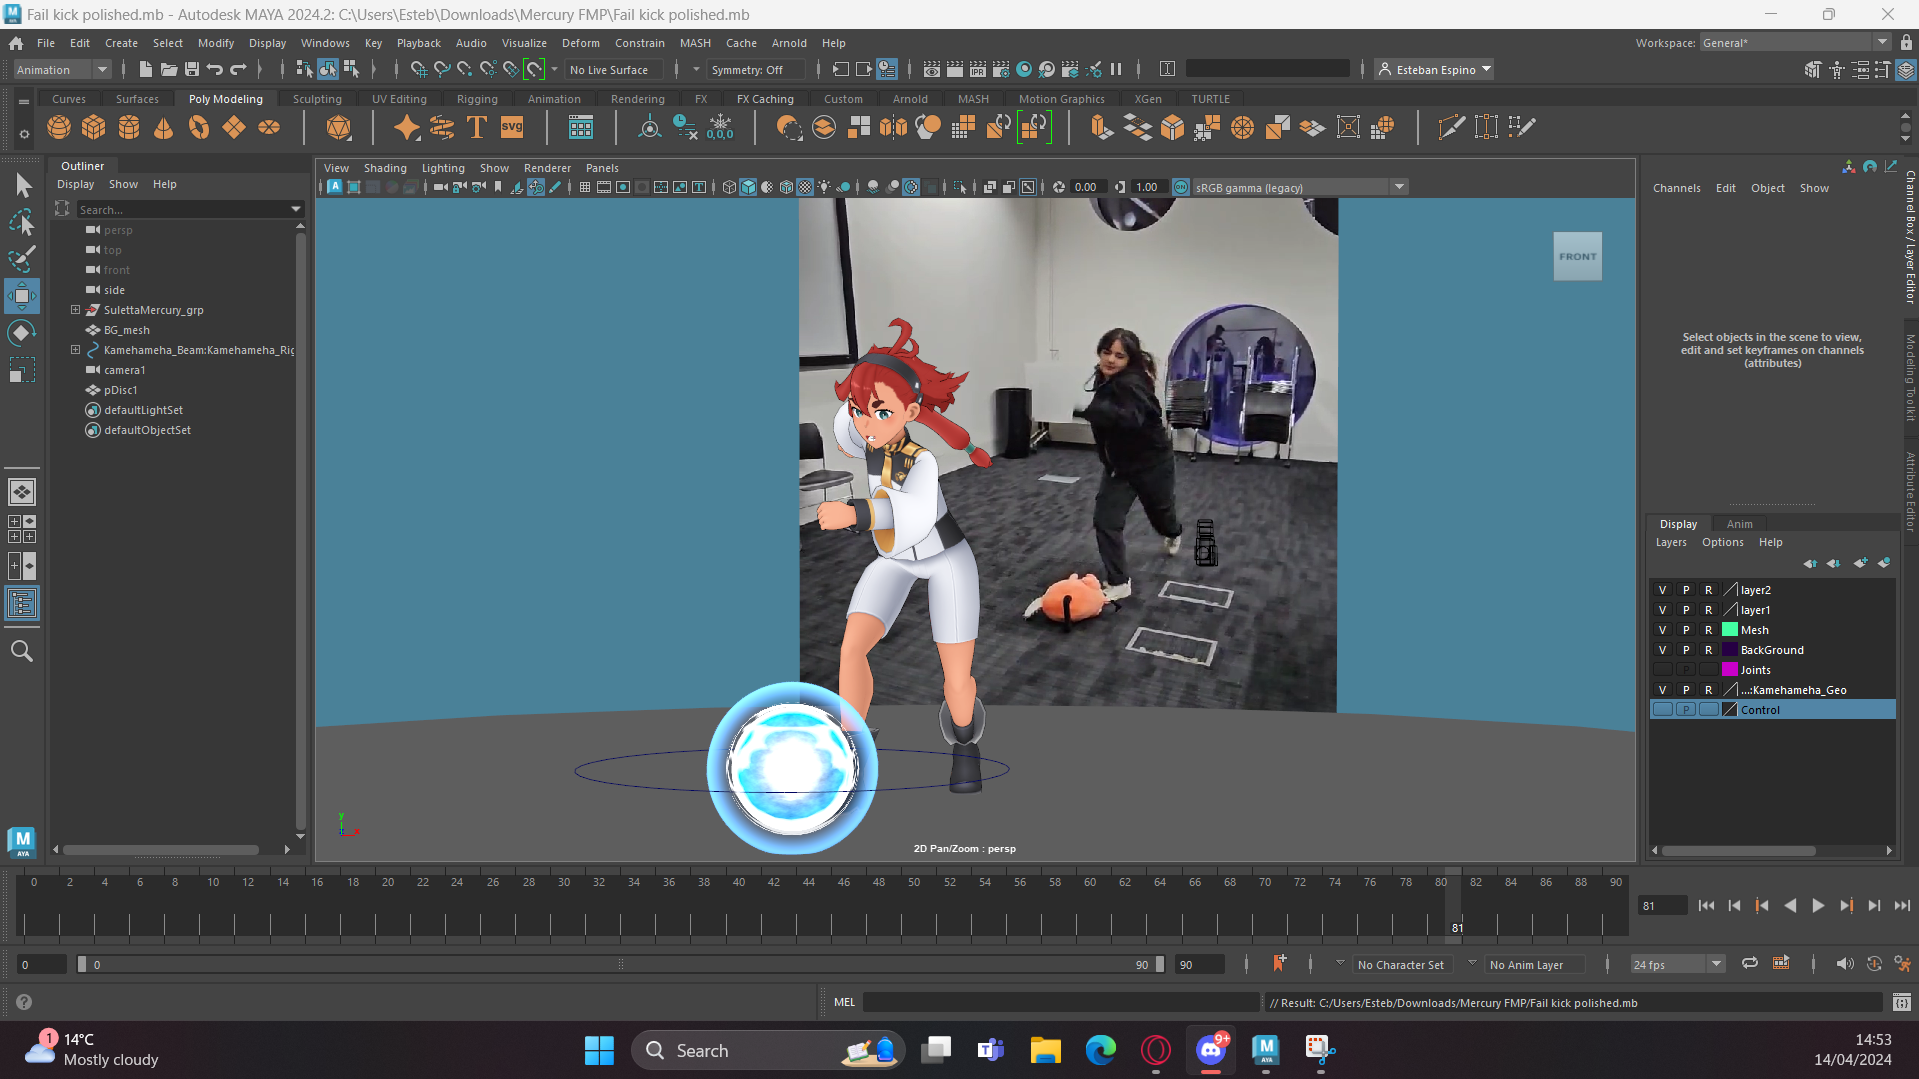Click the Play backwards button
This screenshot has height=1079, width=1919.
click(x=1790, y=905)
